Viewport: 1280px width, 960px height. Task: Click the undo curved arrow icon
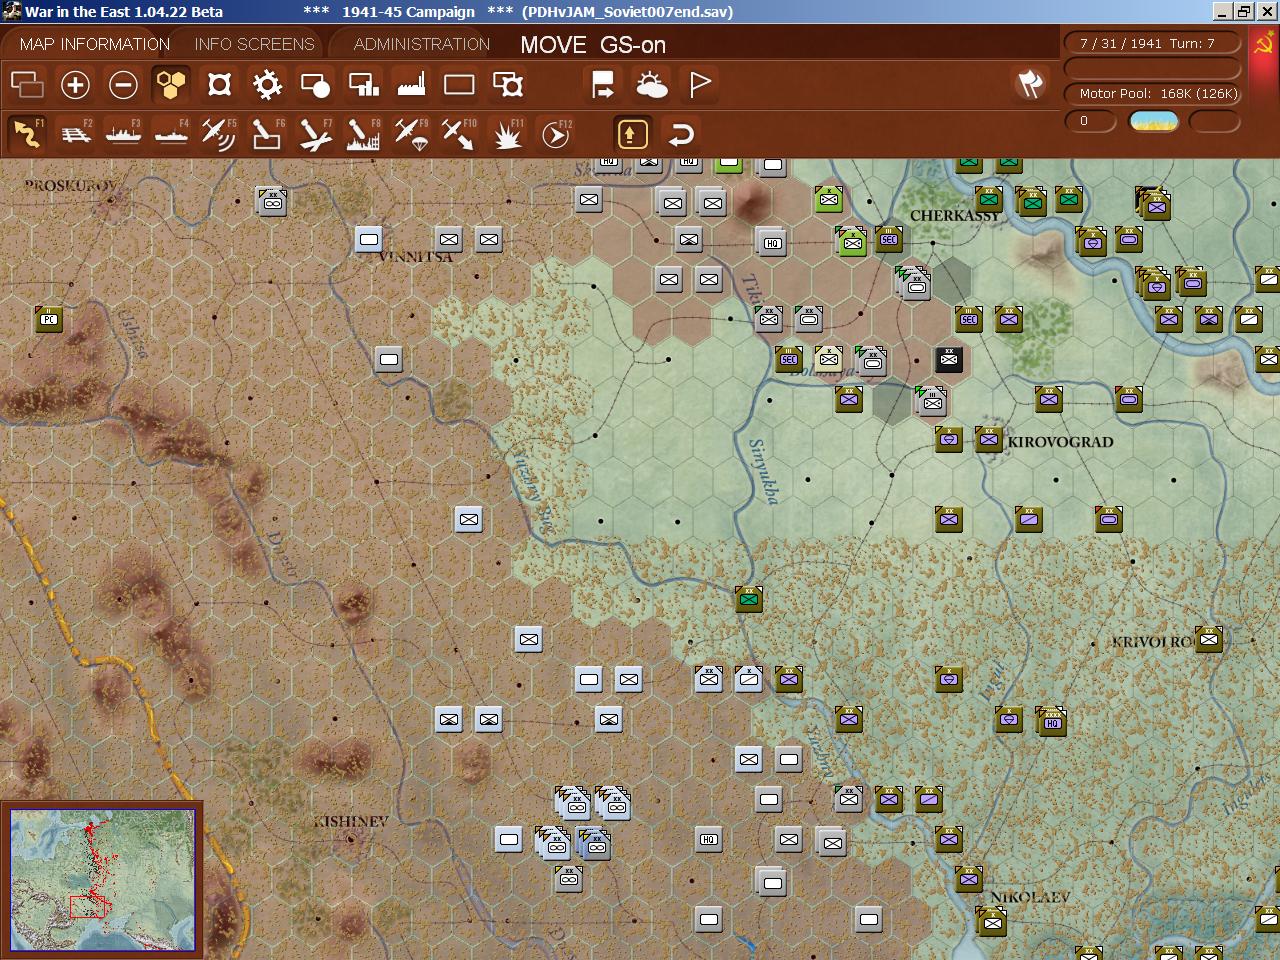pos(681,133)
